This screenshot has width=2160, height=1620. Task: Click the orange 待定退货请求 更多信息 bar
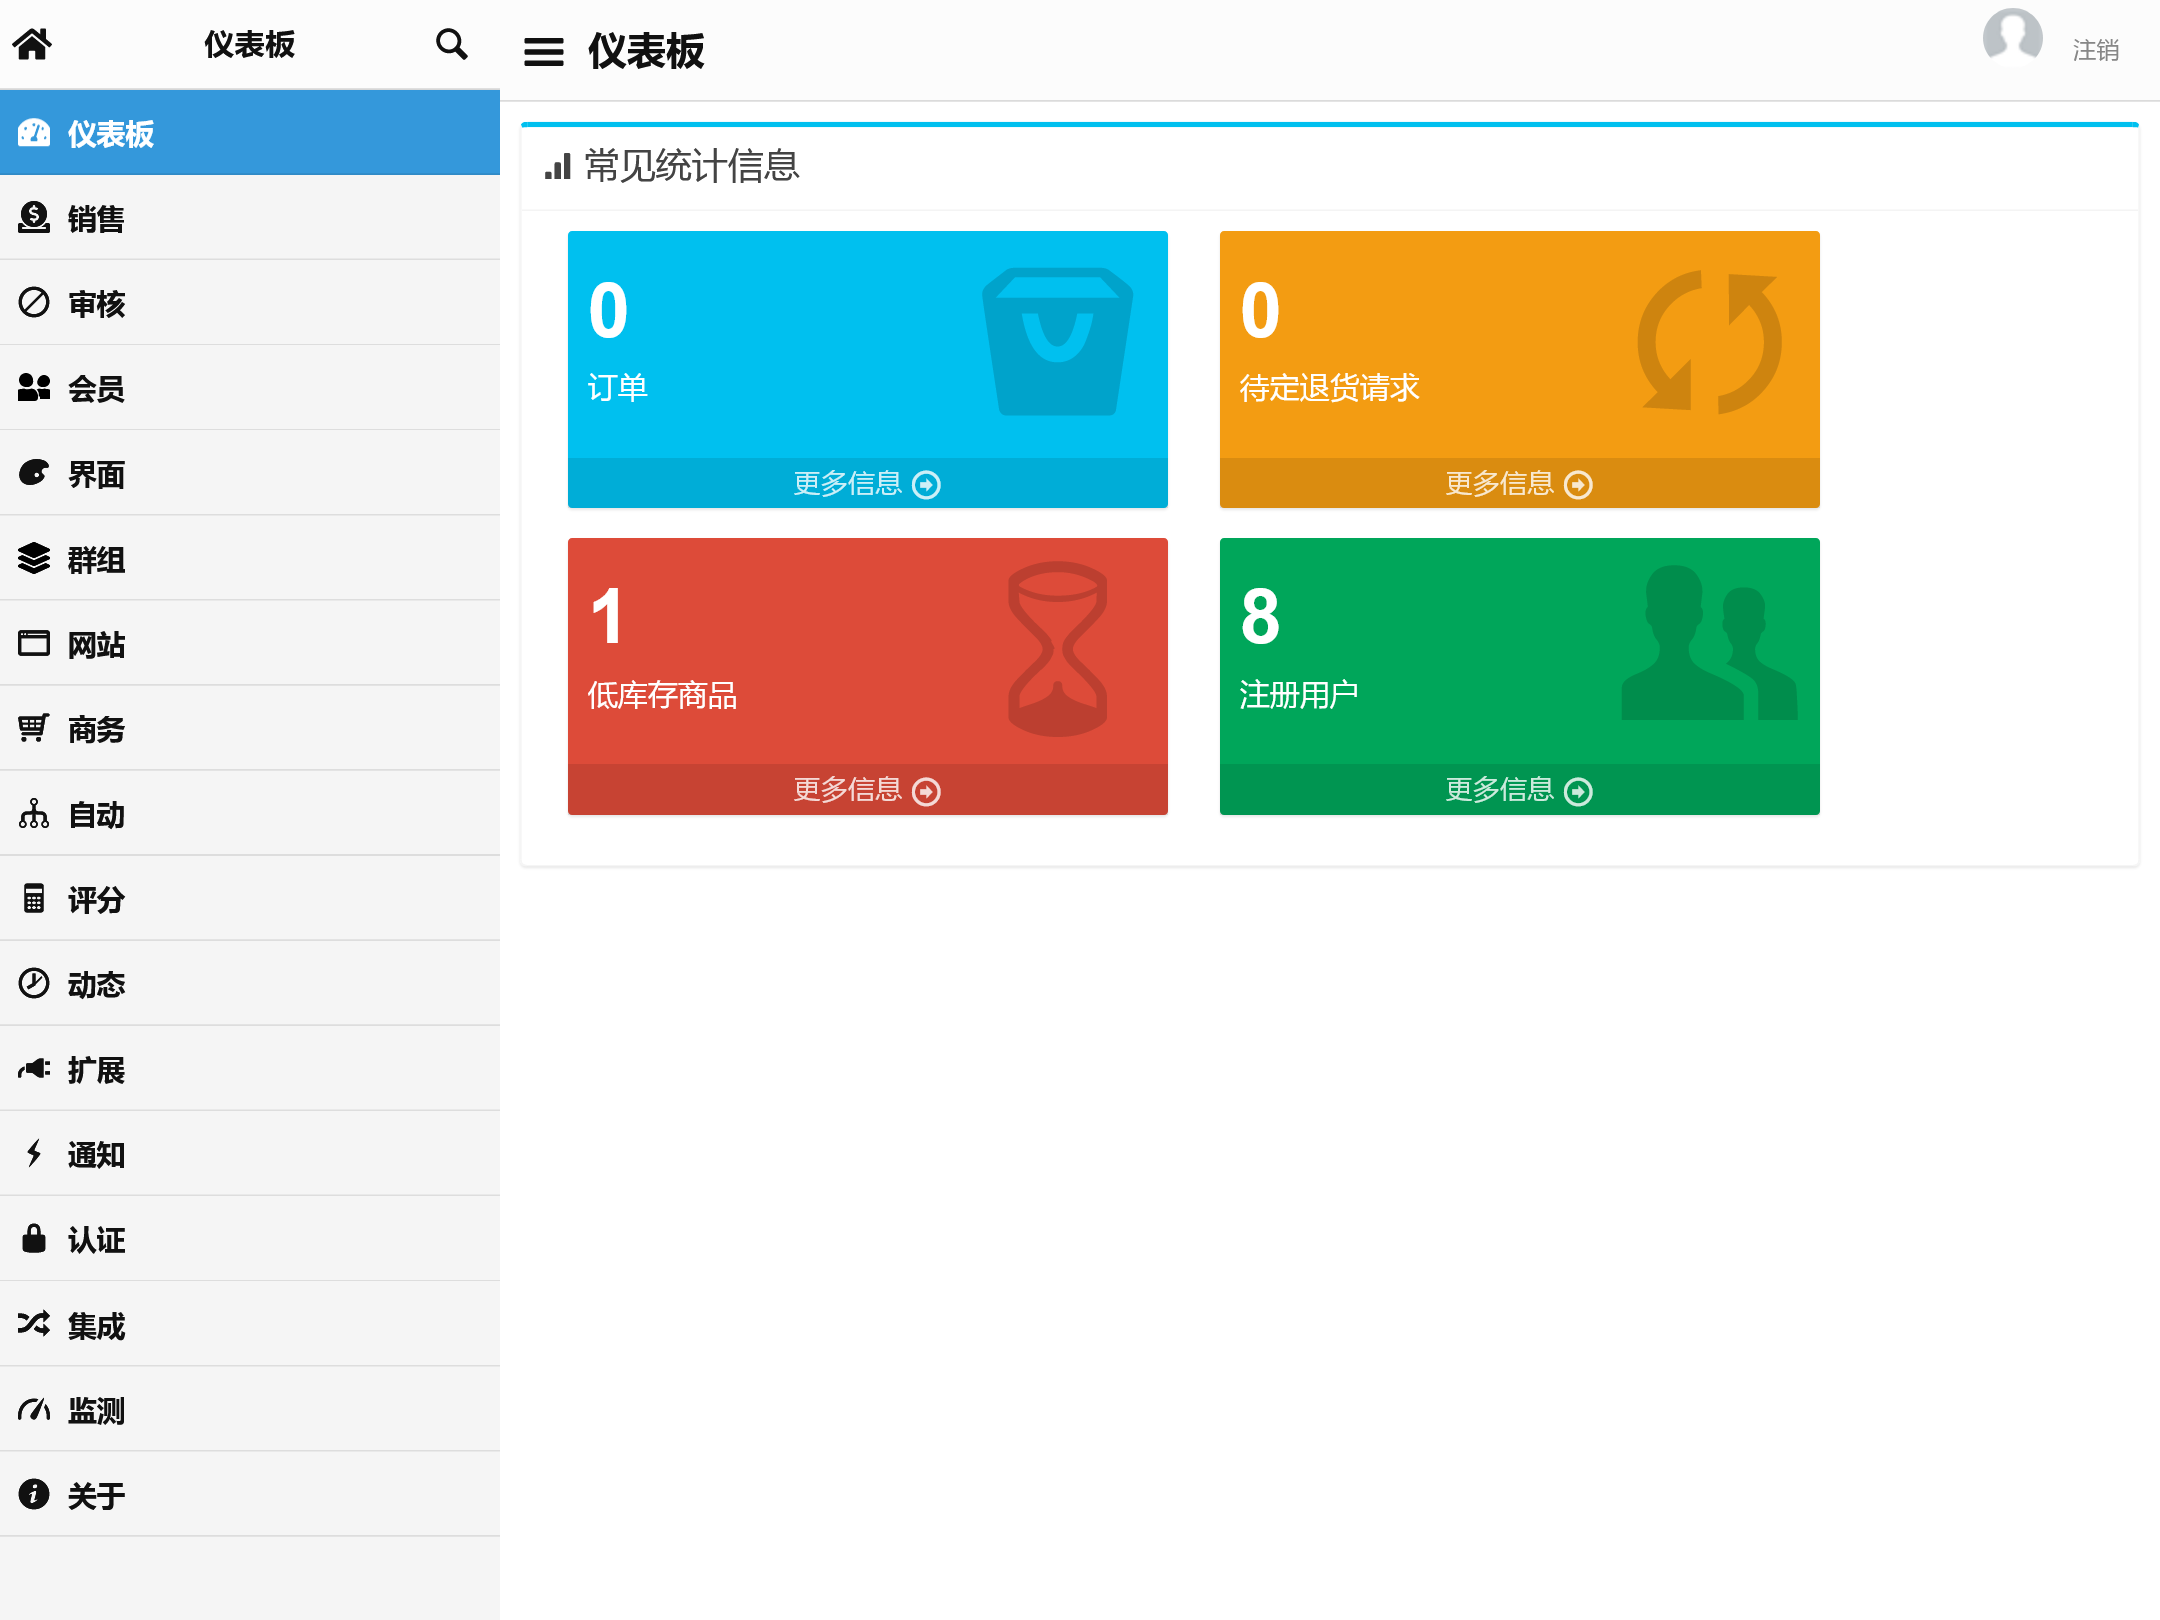point(1518,484)
